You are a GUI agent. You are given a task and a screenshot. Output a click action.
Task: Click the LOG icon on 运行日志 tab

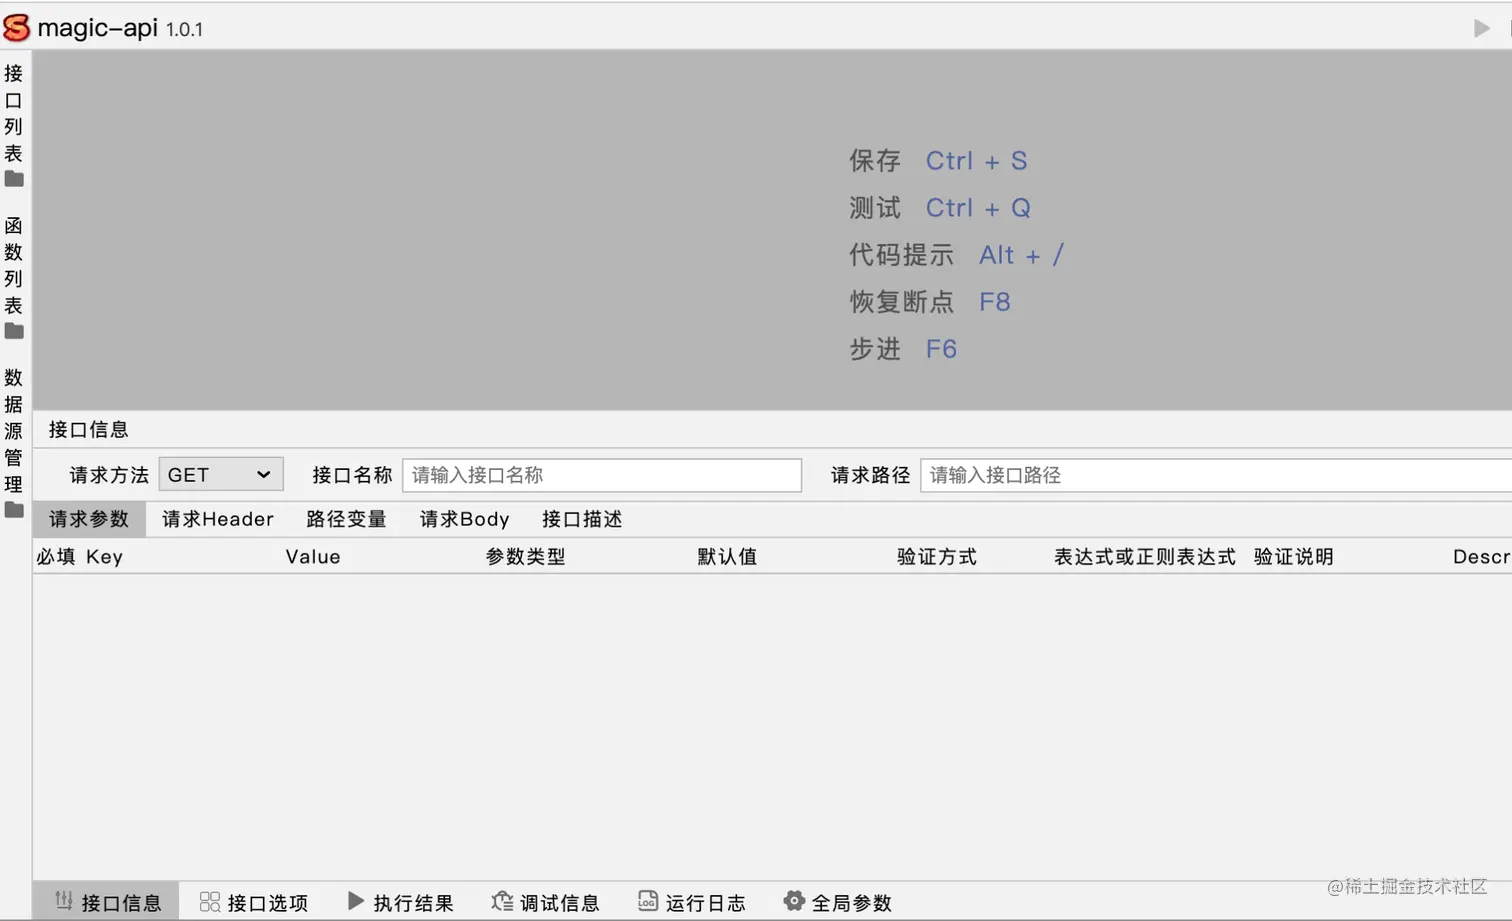tap(646, 902)
